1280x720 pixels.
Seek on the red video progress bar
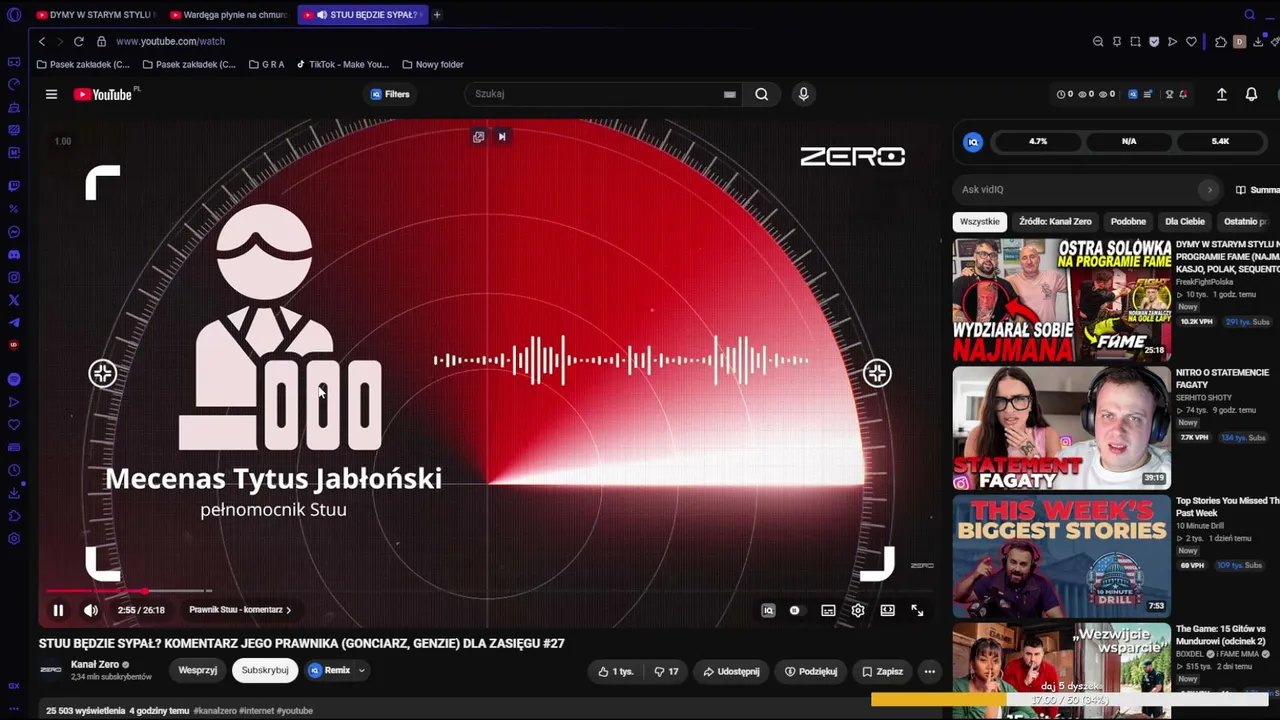pos(487,591)
